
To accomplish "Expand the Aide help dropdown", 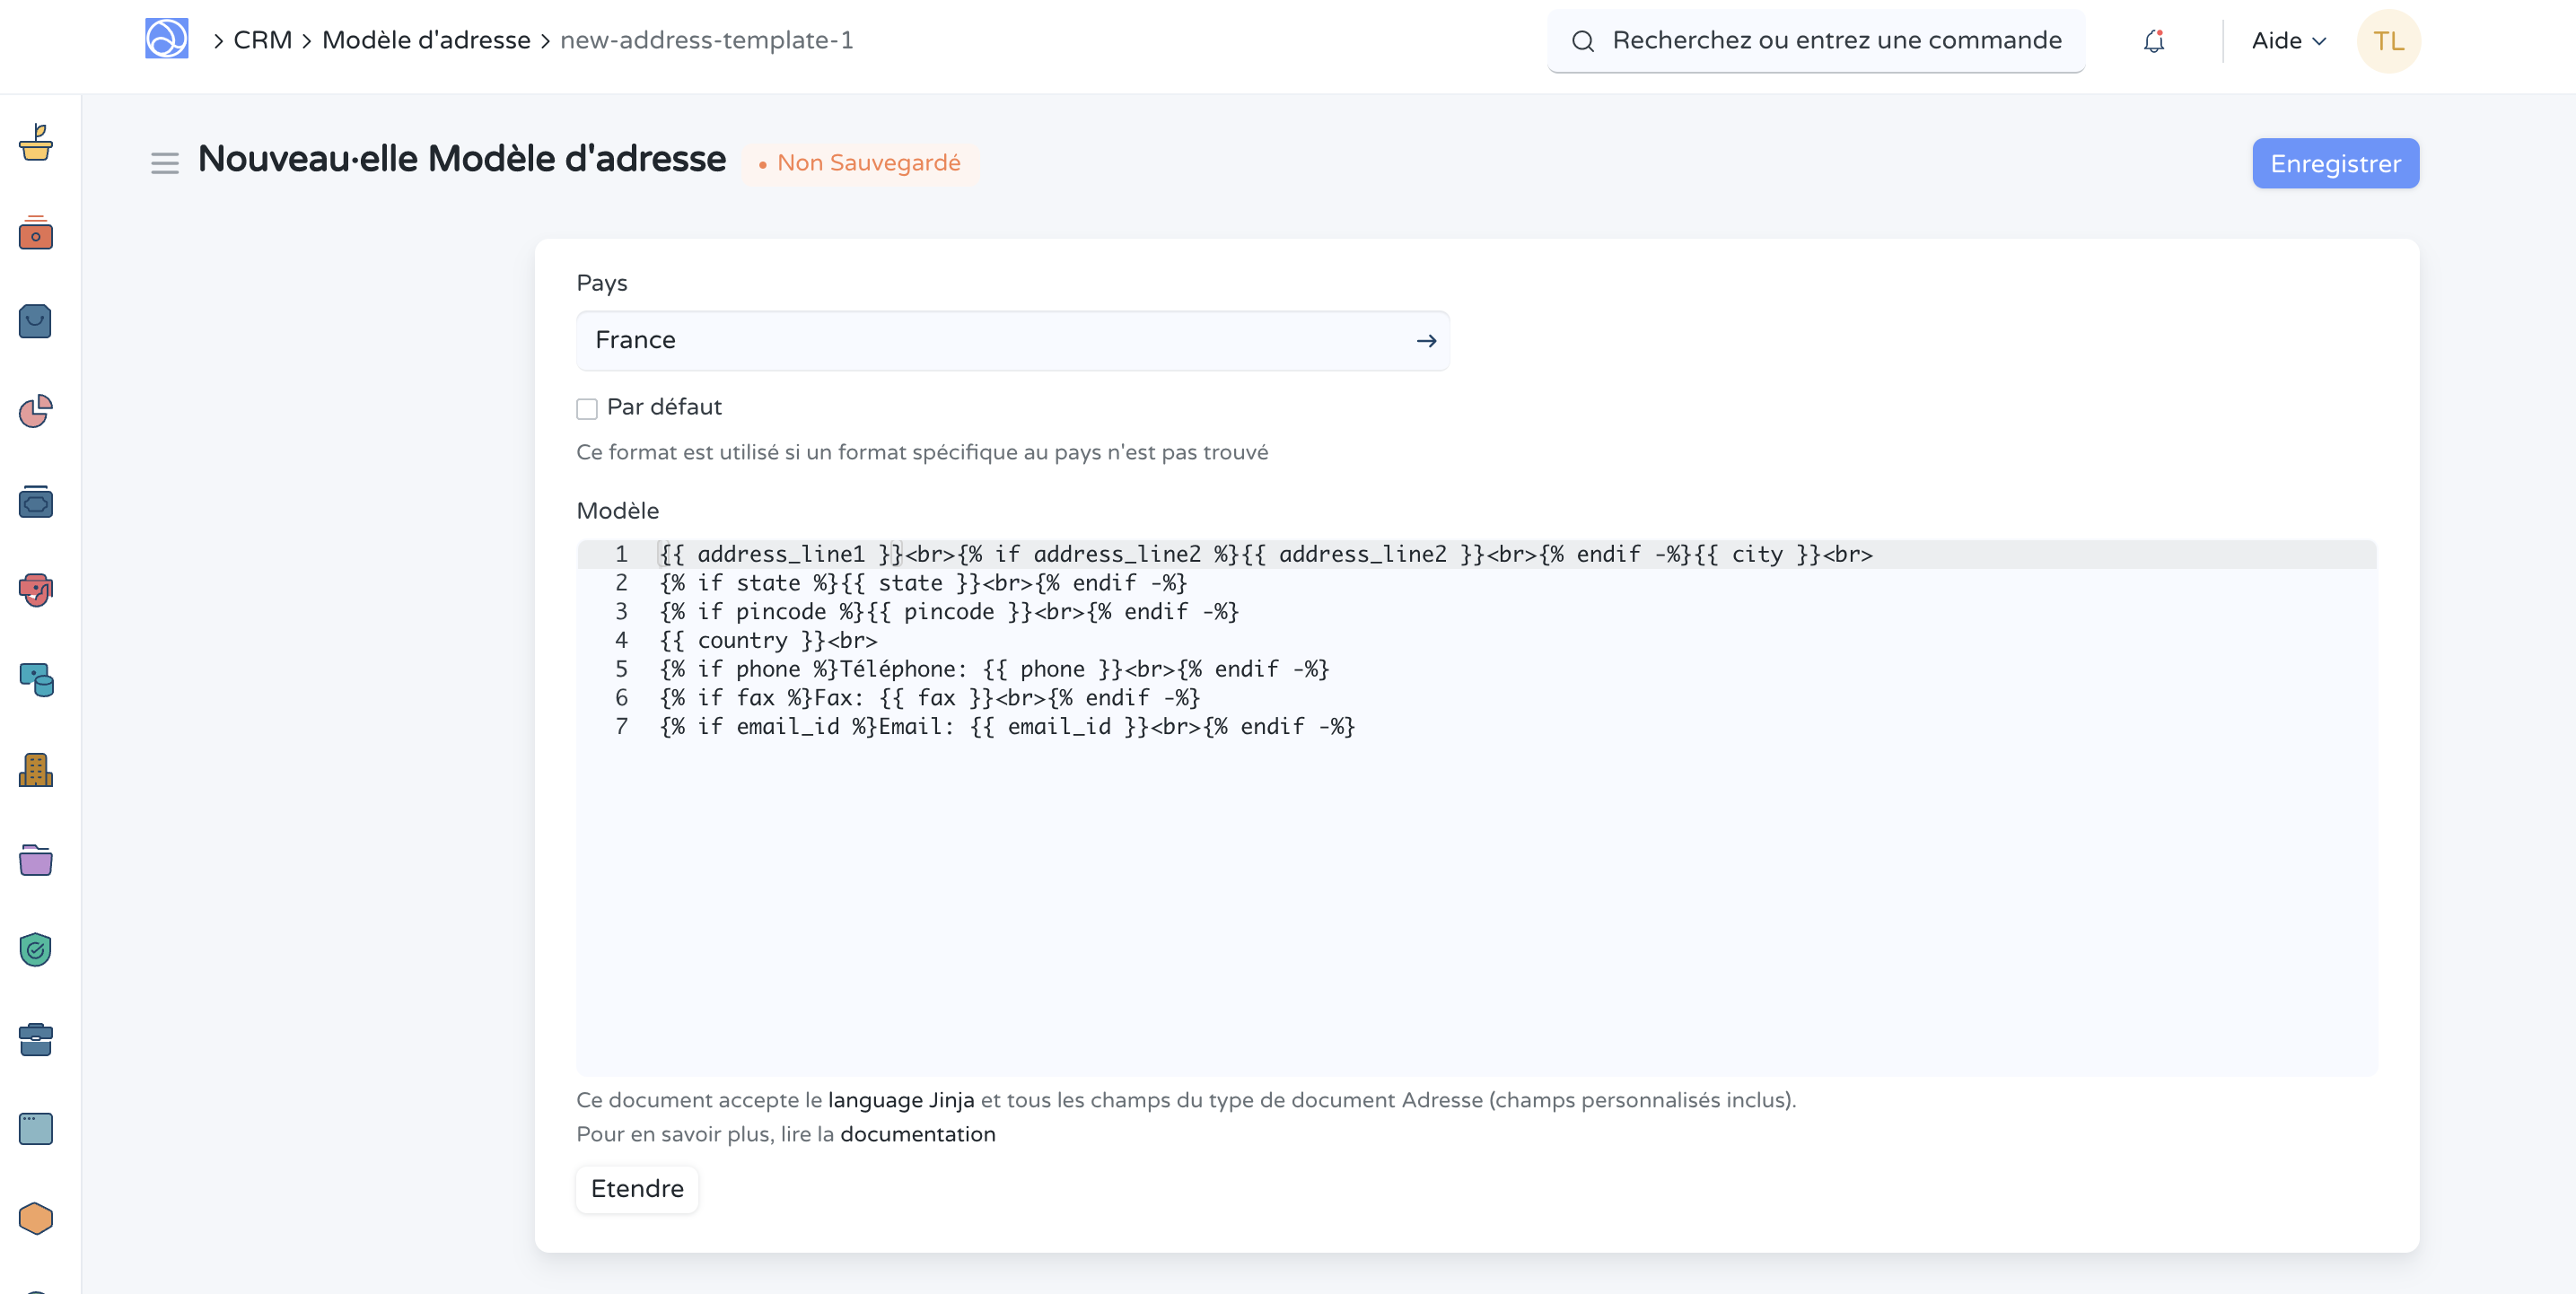I will click(x=2288, y=41).
